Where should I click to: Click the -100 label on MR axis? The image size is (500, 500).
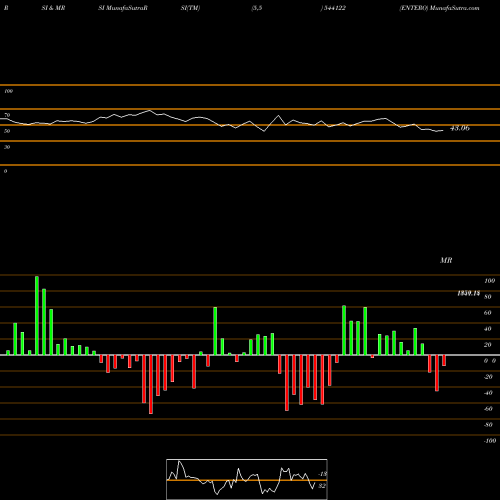click(490, 441)
